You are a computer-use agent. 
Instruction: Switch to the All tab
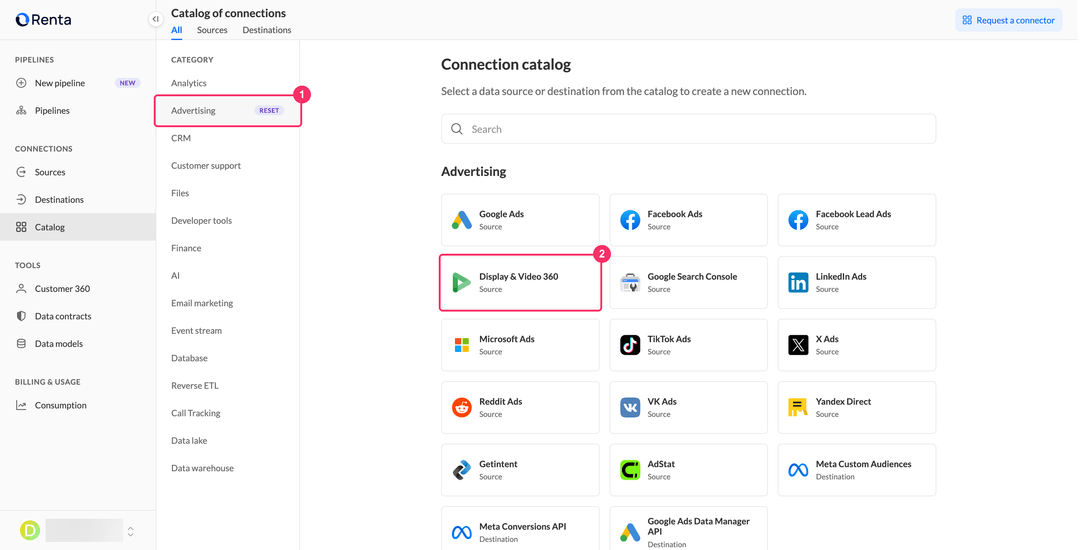[x=177, y=30]
